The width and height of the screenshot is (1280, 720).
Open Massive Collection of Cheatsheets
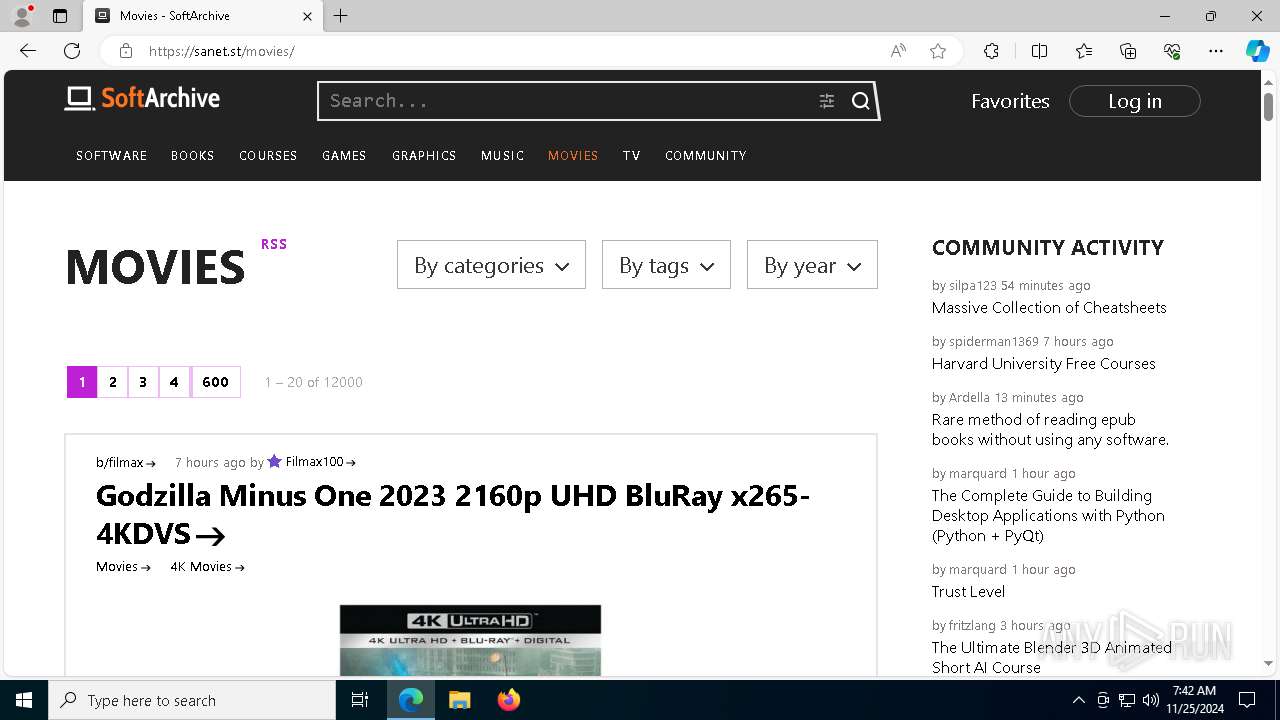1049,308
